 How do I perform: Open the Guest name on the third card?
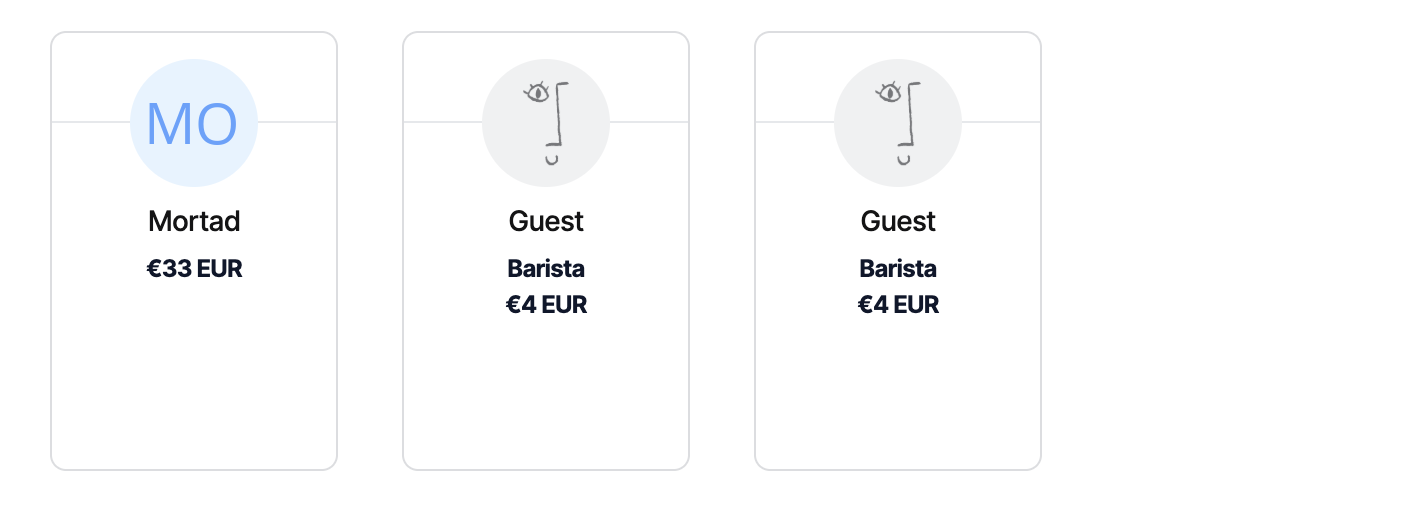pyautogui.click(x=898, y=220)
